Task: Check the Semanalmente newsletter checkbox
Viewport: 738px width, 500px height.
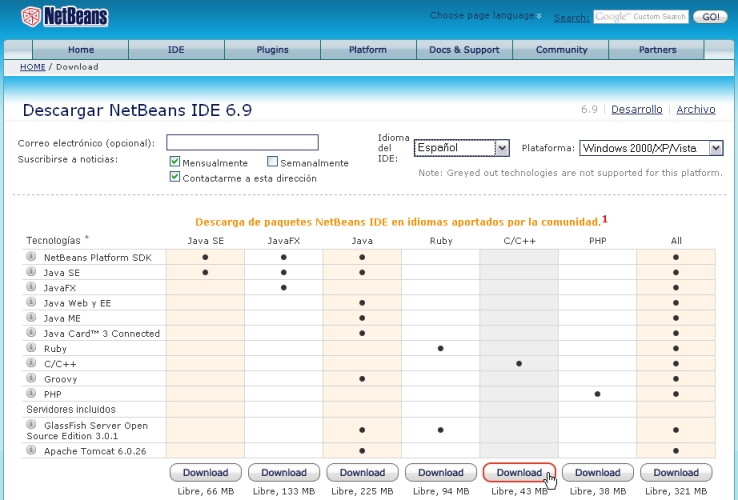Action: 272,161
